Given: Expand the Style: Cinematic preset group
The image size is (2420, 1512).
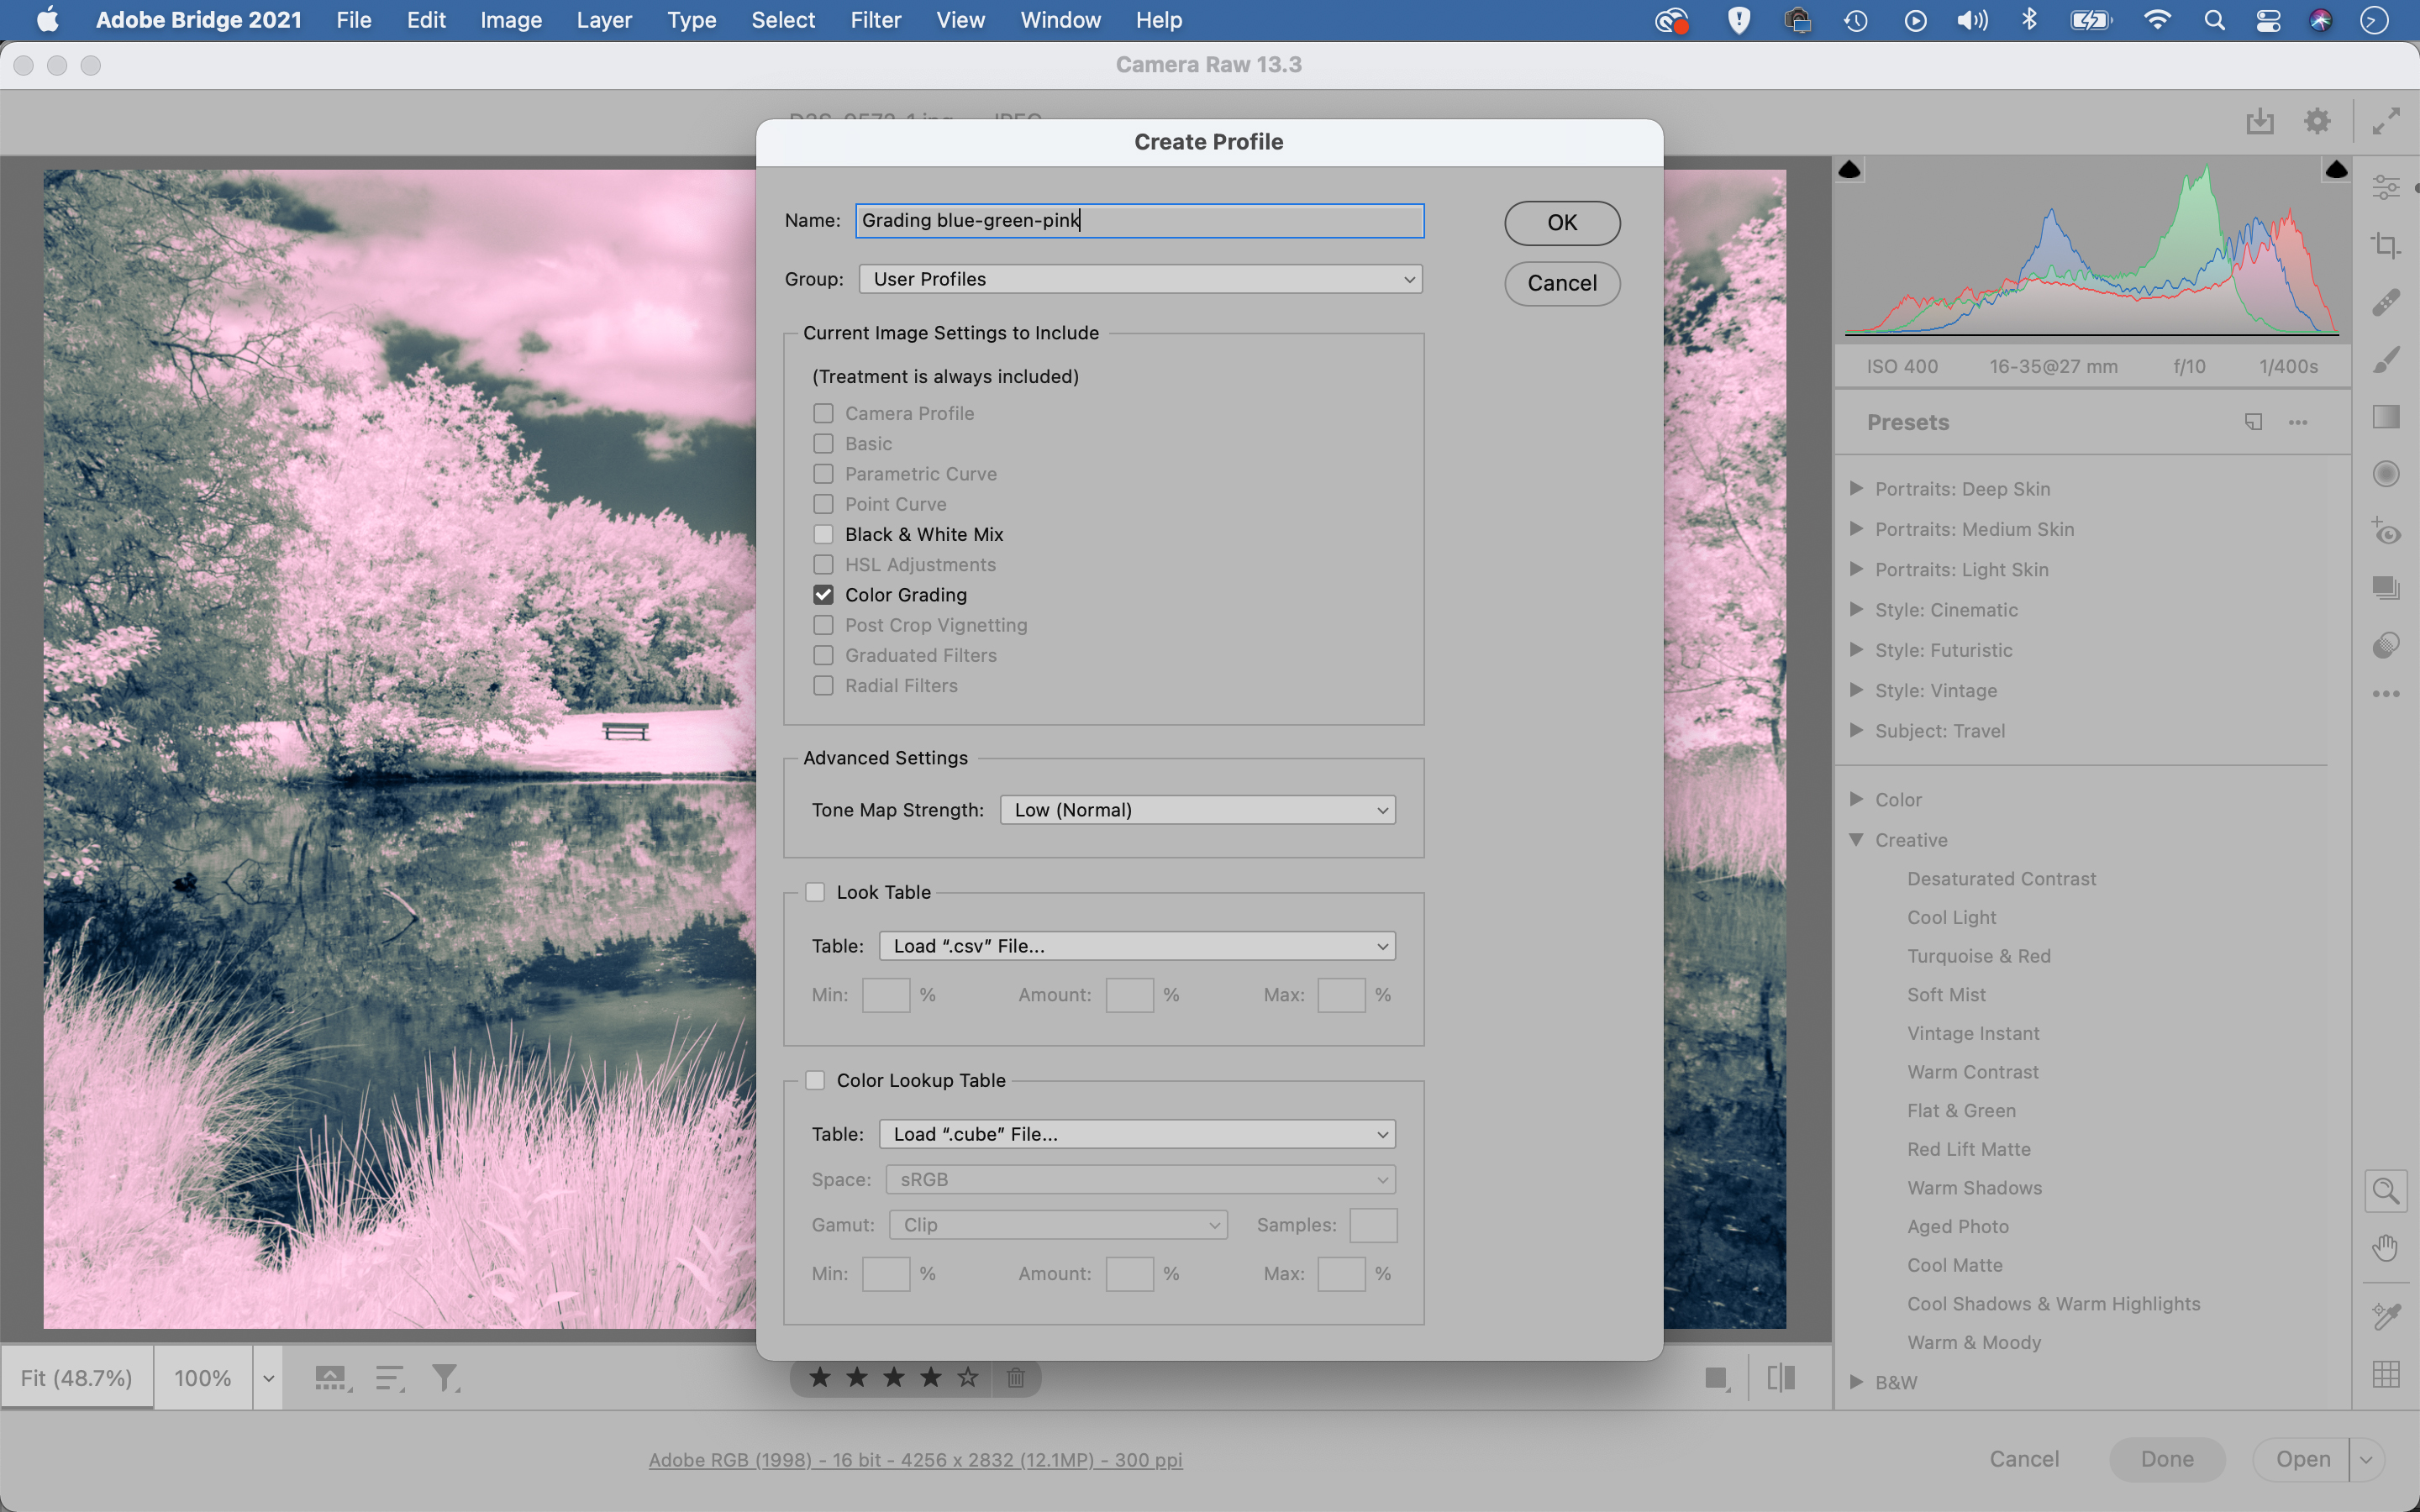Looking at the screenshot, I should (1856, 609).
